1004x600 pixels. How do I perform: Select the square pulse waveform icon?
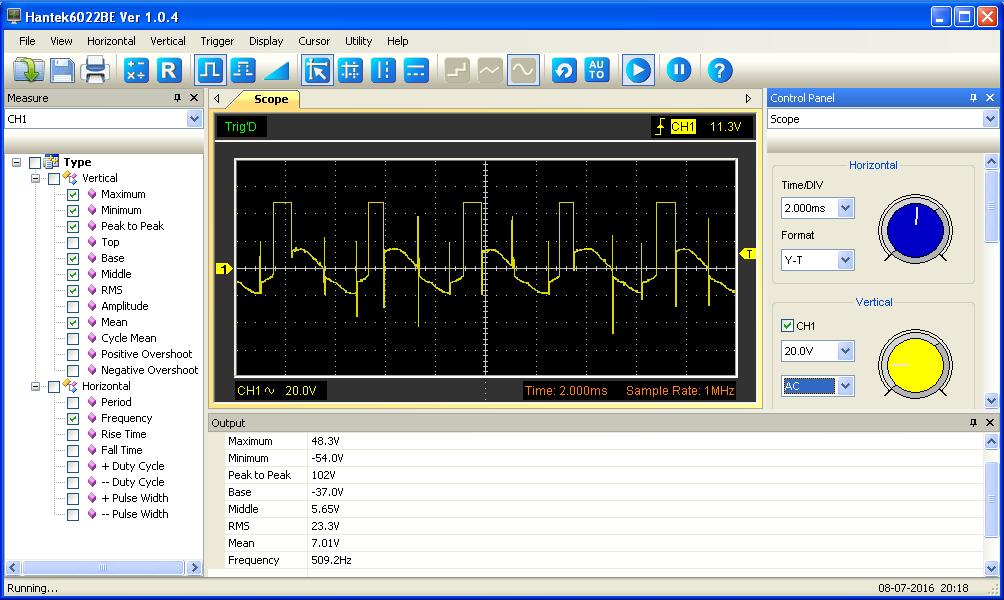(x=210, y=70)
